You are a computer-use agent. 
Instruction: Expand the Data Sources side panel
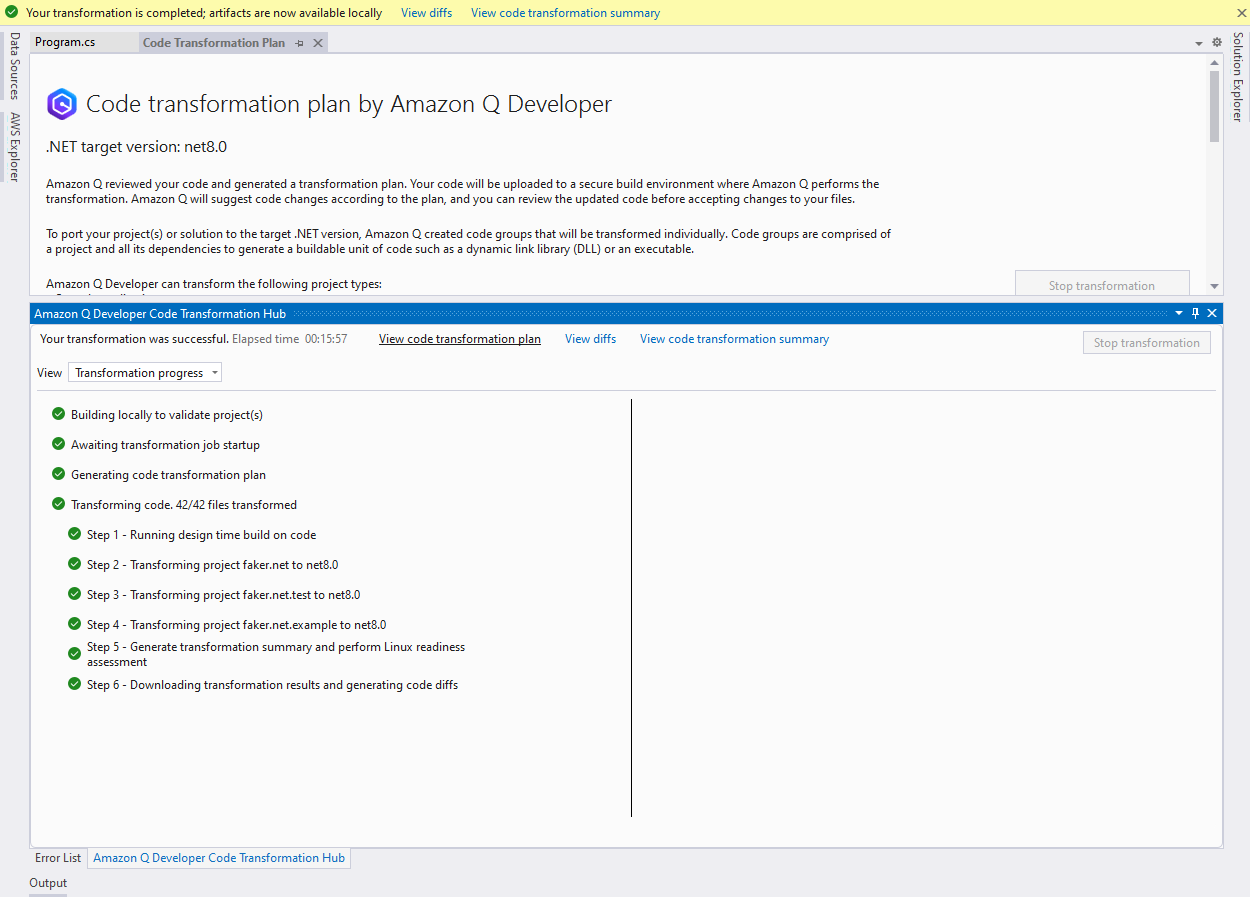14,66
